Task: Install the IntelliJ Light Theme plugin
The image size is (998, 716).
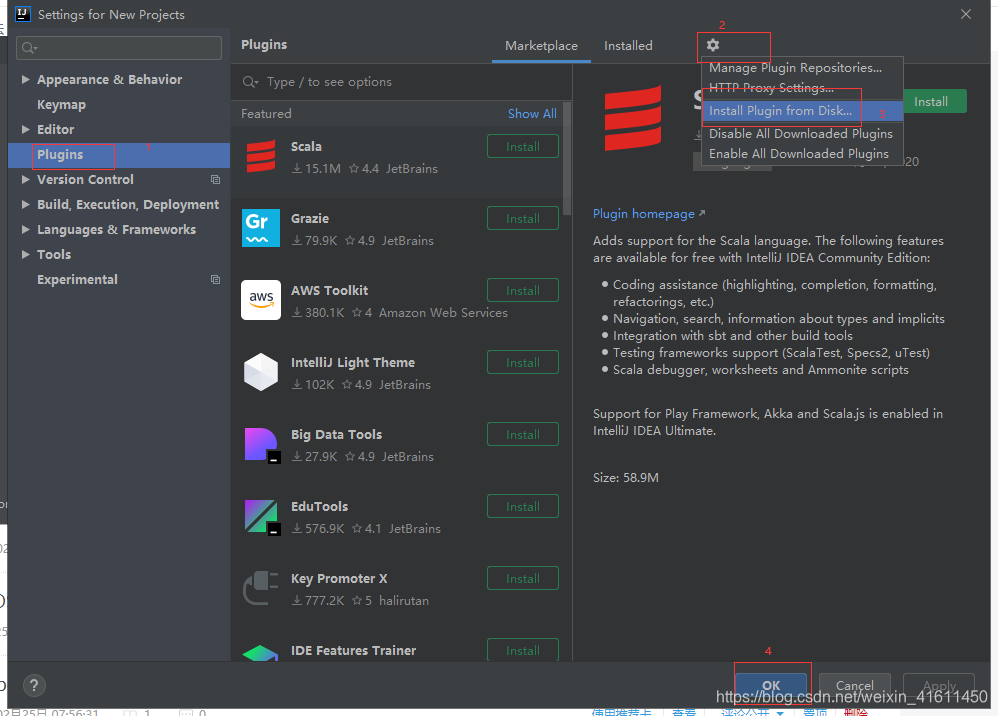Action: (x=523, y=362)
